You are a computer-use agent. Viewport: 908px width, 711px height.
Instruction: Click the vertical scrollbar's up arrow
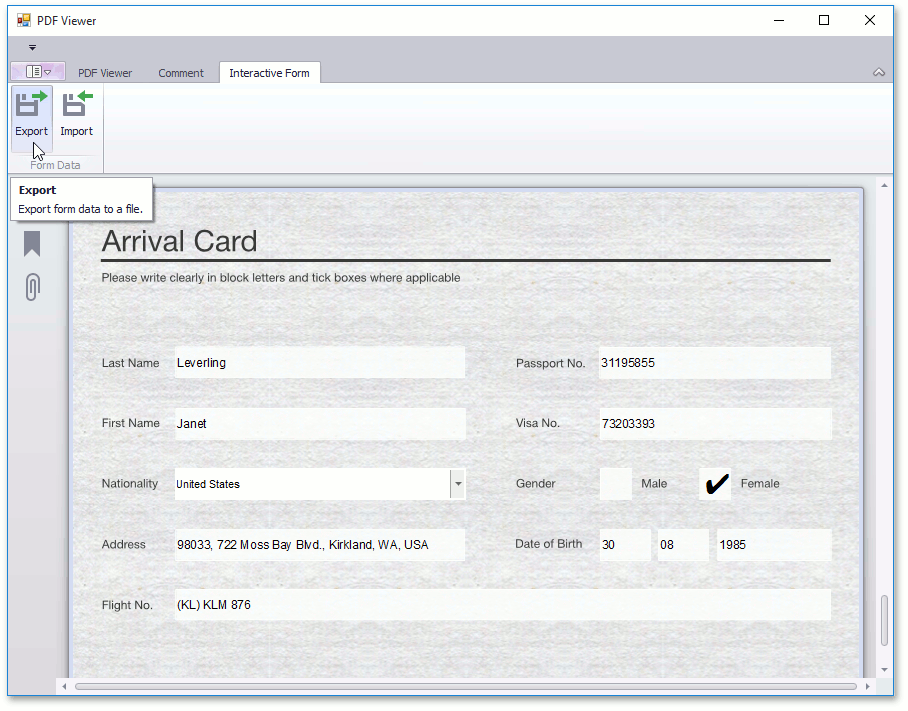pyautogui.click(x=884, y=186)
